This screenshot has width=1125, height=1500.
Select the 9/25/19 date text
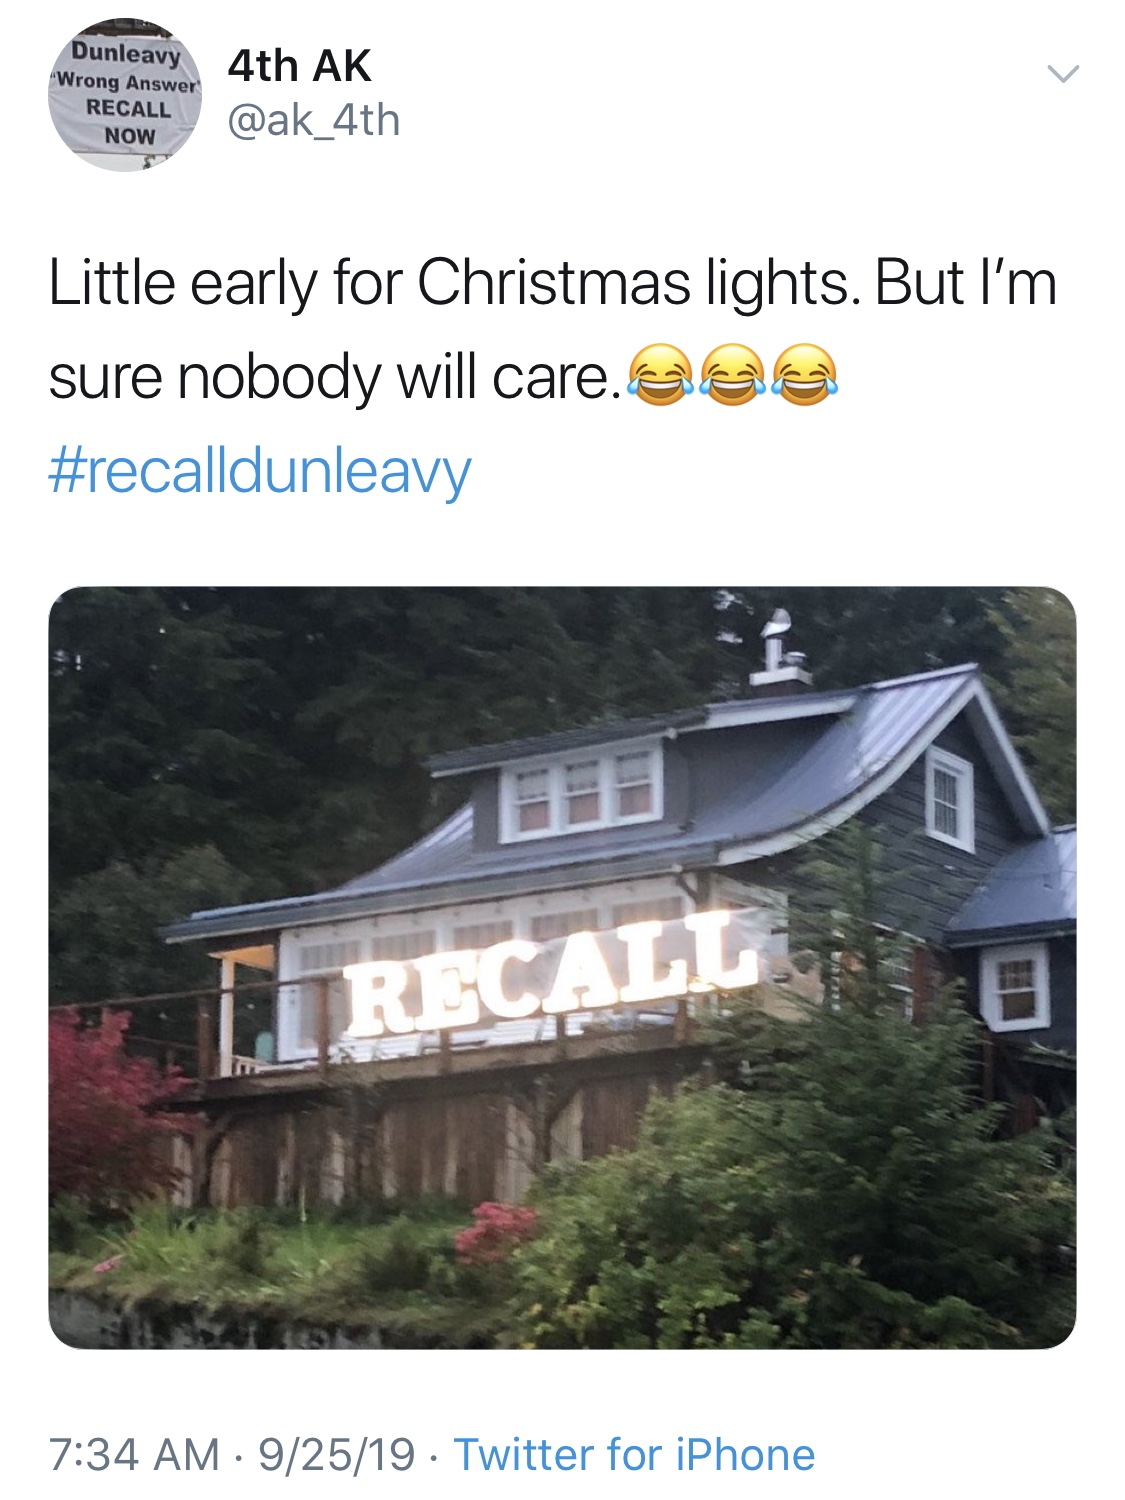pos(336,1454)
